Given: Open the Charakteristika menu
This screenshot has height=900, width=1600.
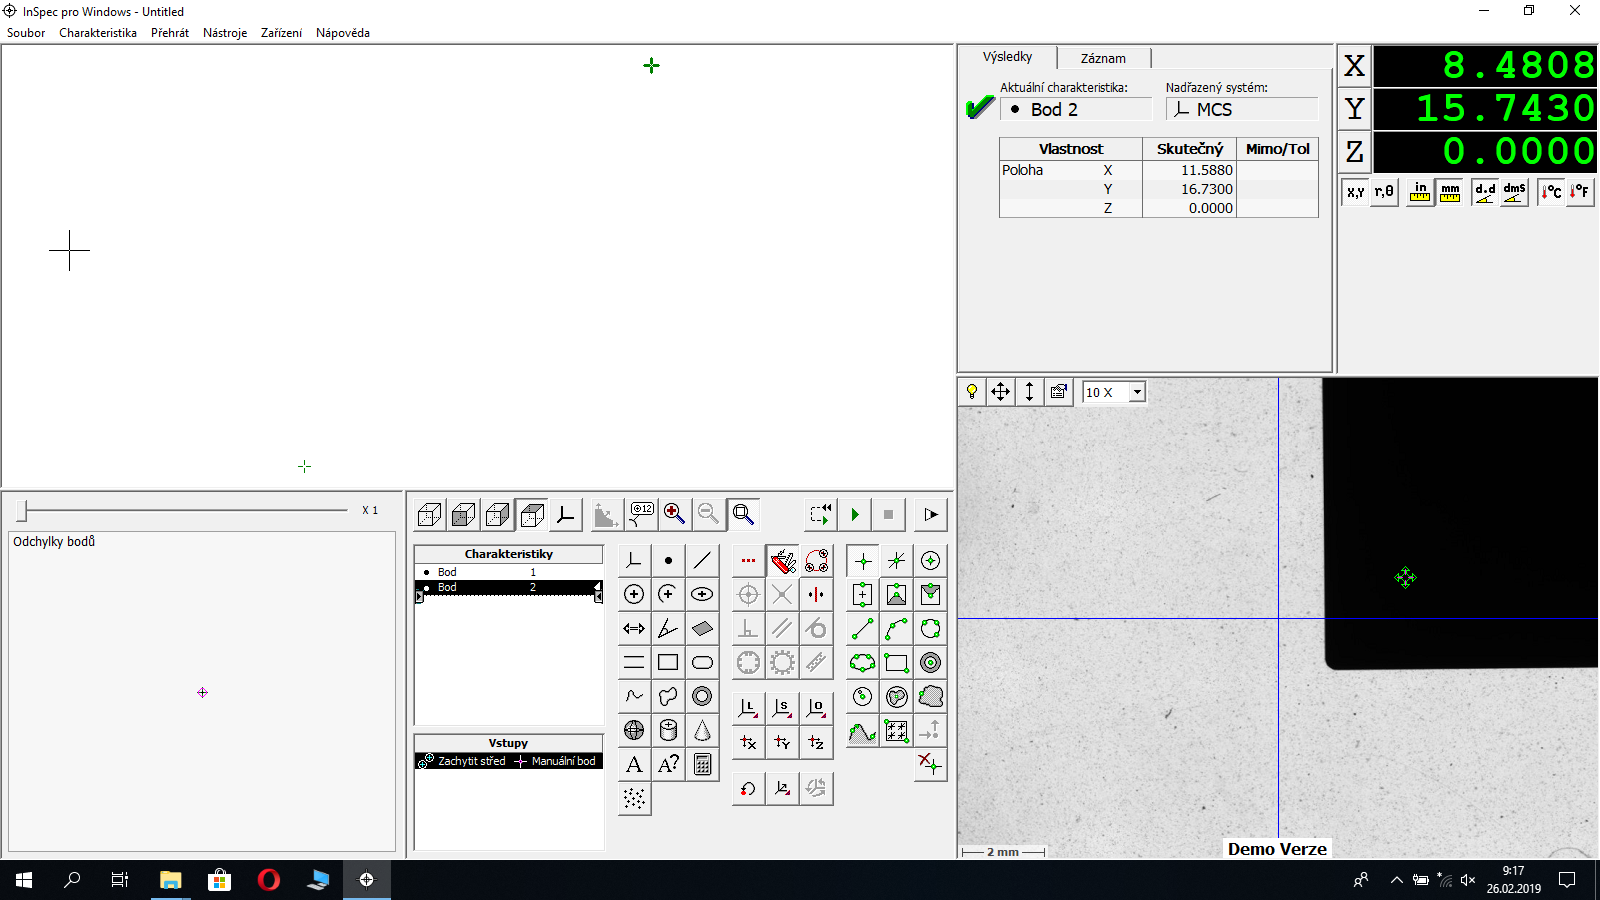Looking at the screenshot, I should (98, 33).
